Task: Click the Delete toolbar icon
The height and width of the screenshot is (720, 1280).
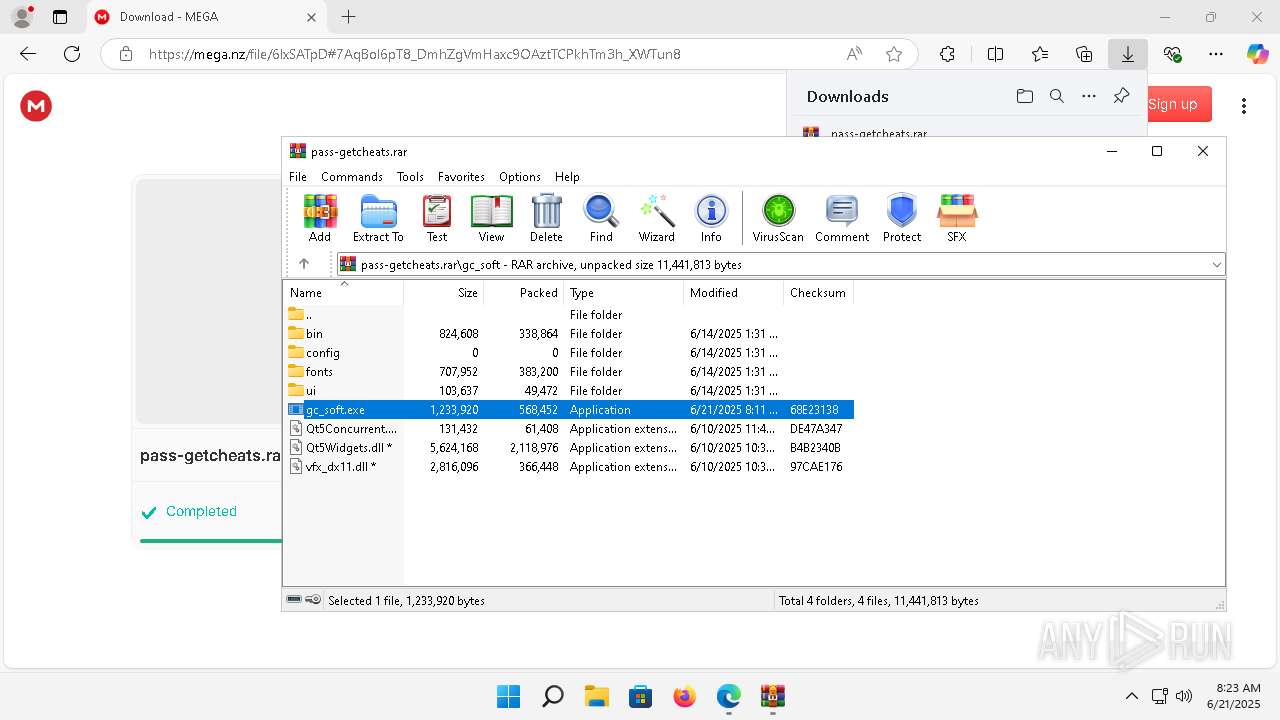Action: click(x=546, y=218)
